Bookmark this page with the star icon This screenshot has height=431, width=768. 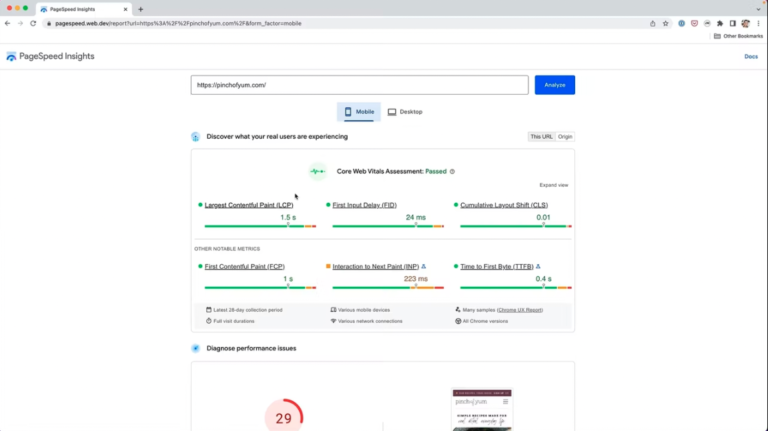coord(665,24)
